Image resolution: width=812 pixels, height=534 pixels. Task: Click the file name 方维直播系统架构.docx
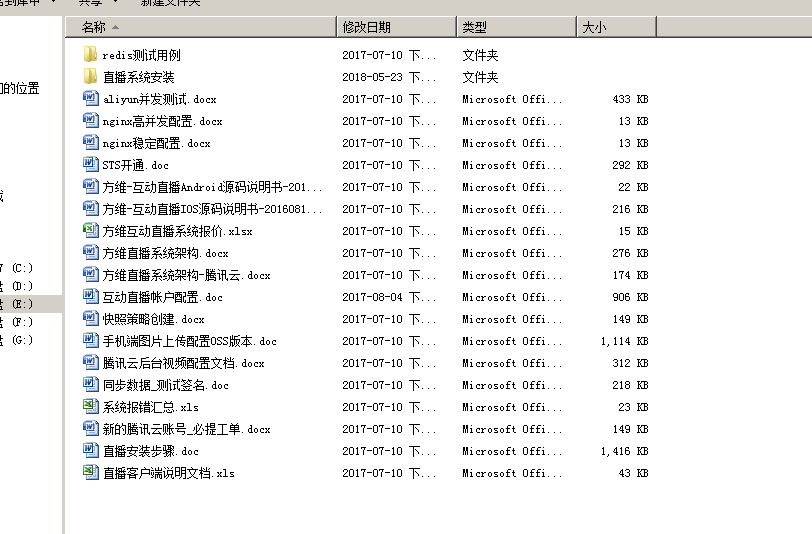pyautogui.click(x=165, y=253)
